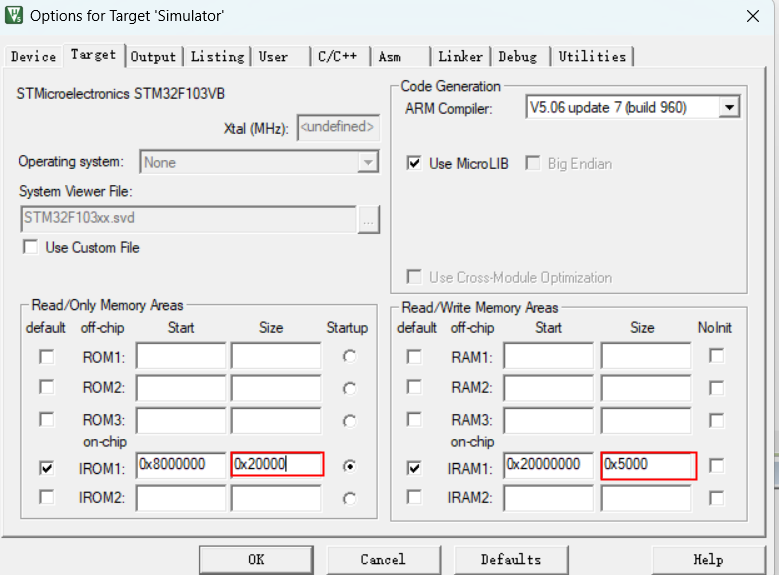Viewport: 779px width, 575px height.
Task: Check the IRAM1 NoInit checkbox
Action: click(x=716, y=465)
